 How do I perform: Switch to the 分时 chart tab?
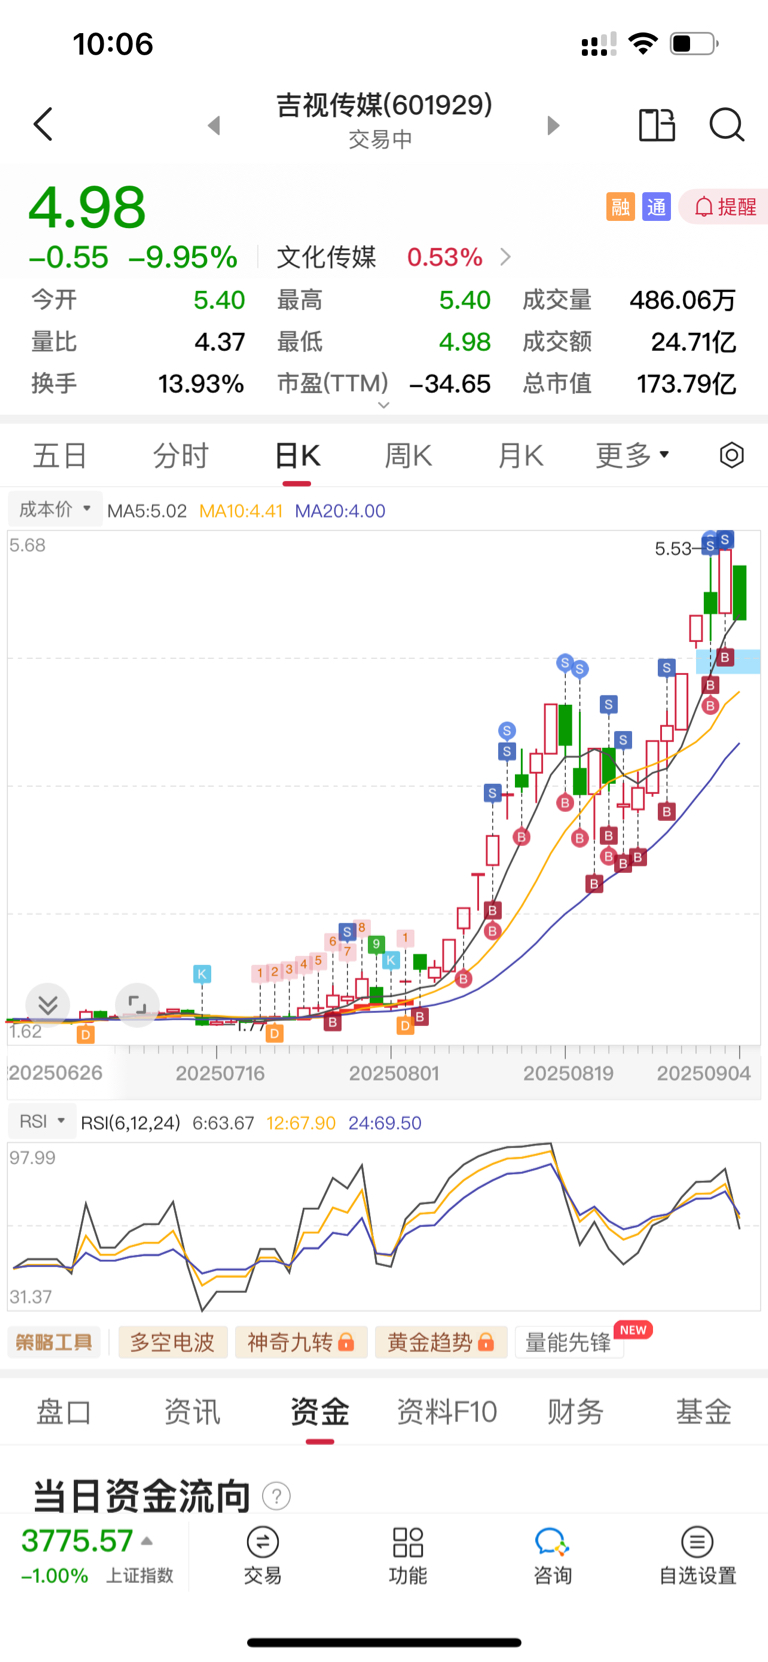point(181,456)
